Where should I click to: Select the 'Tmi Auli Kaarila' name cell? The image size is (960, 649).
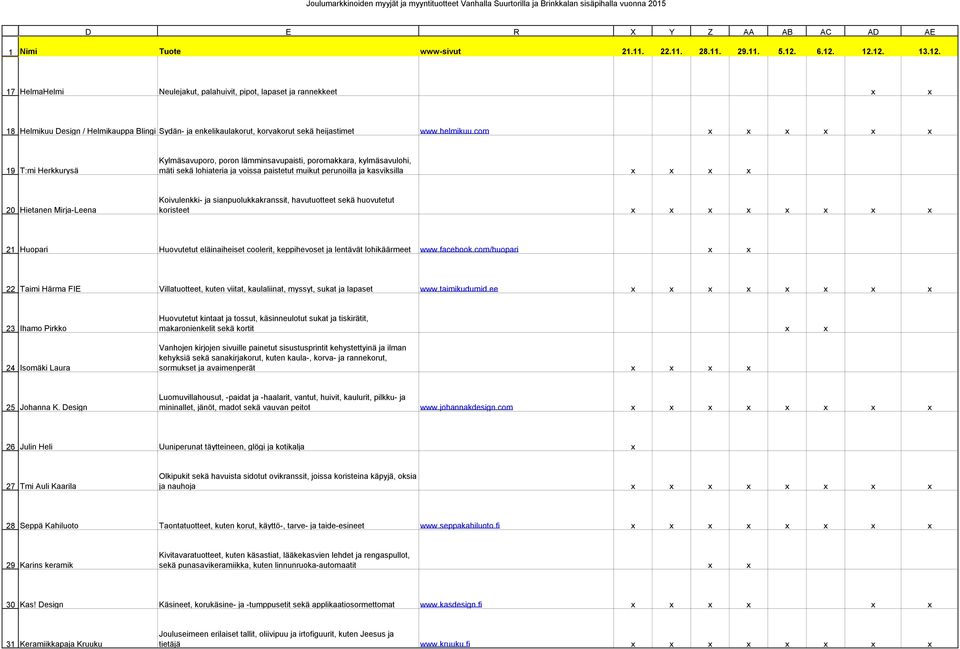click(x=88, y=471)
